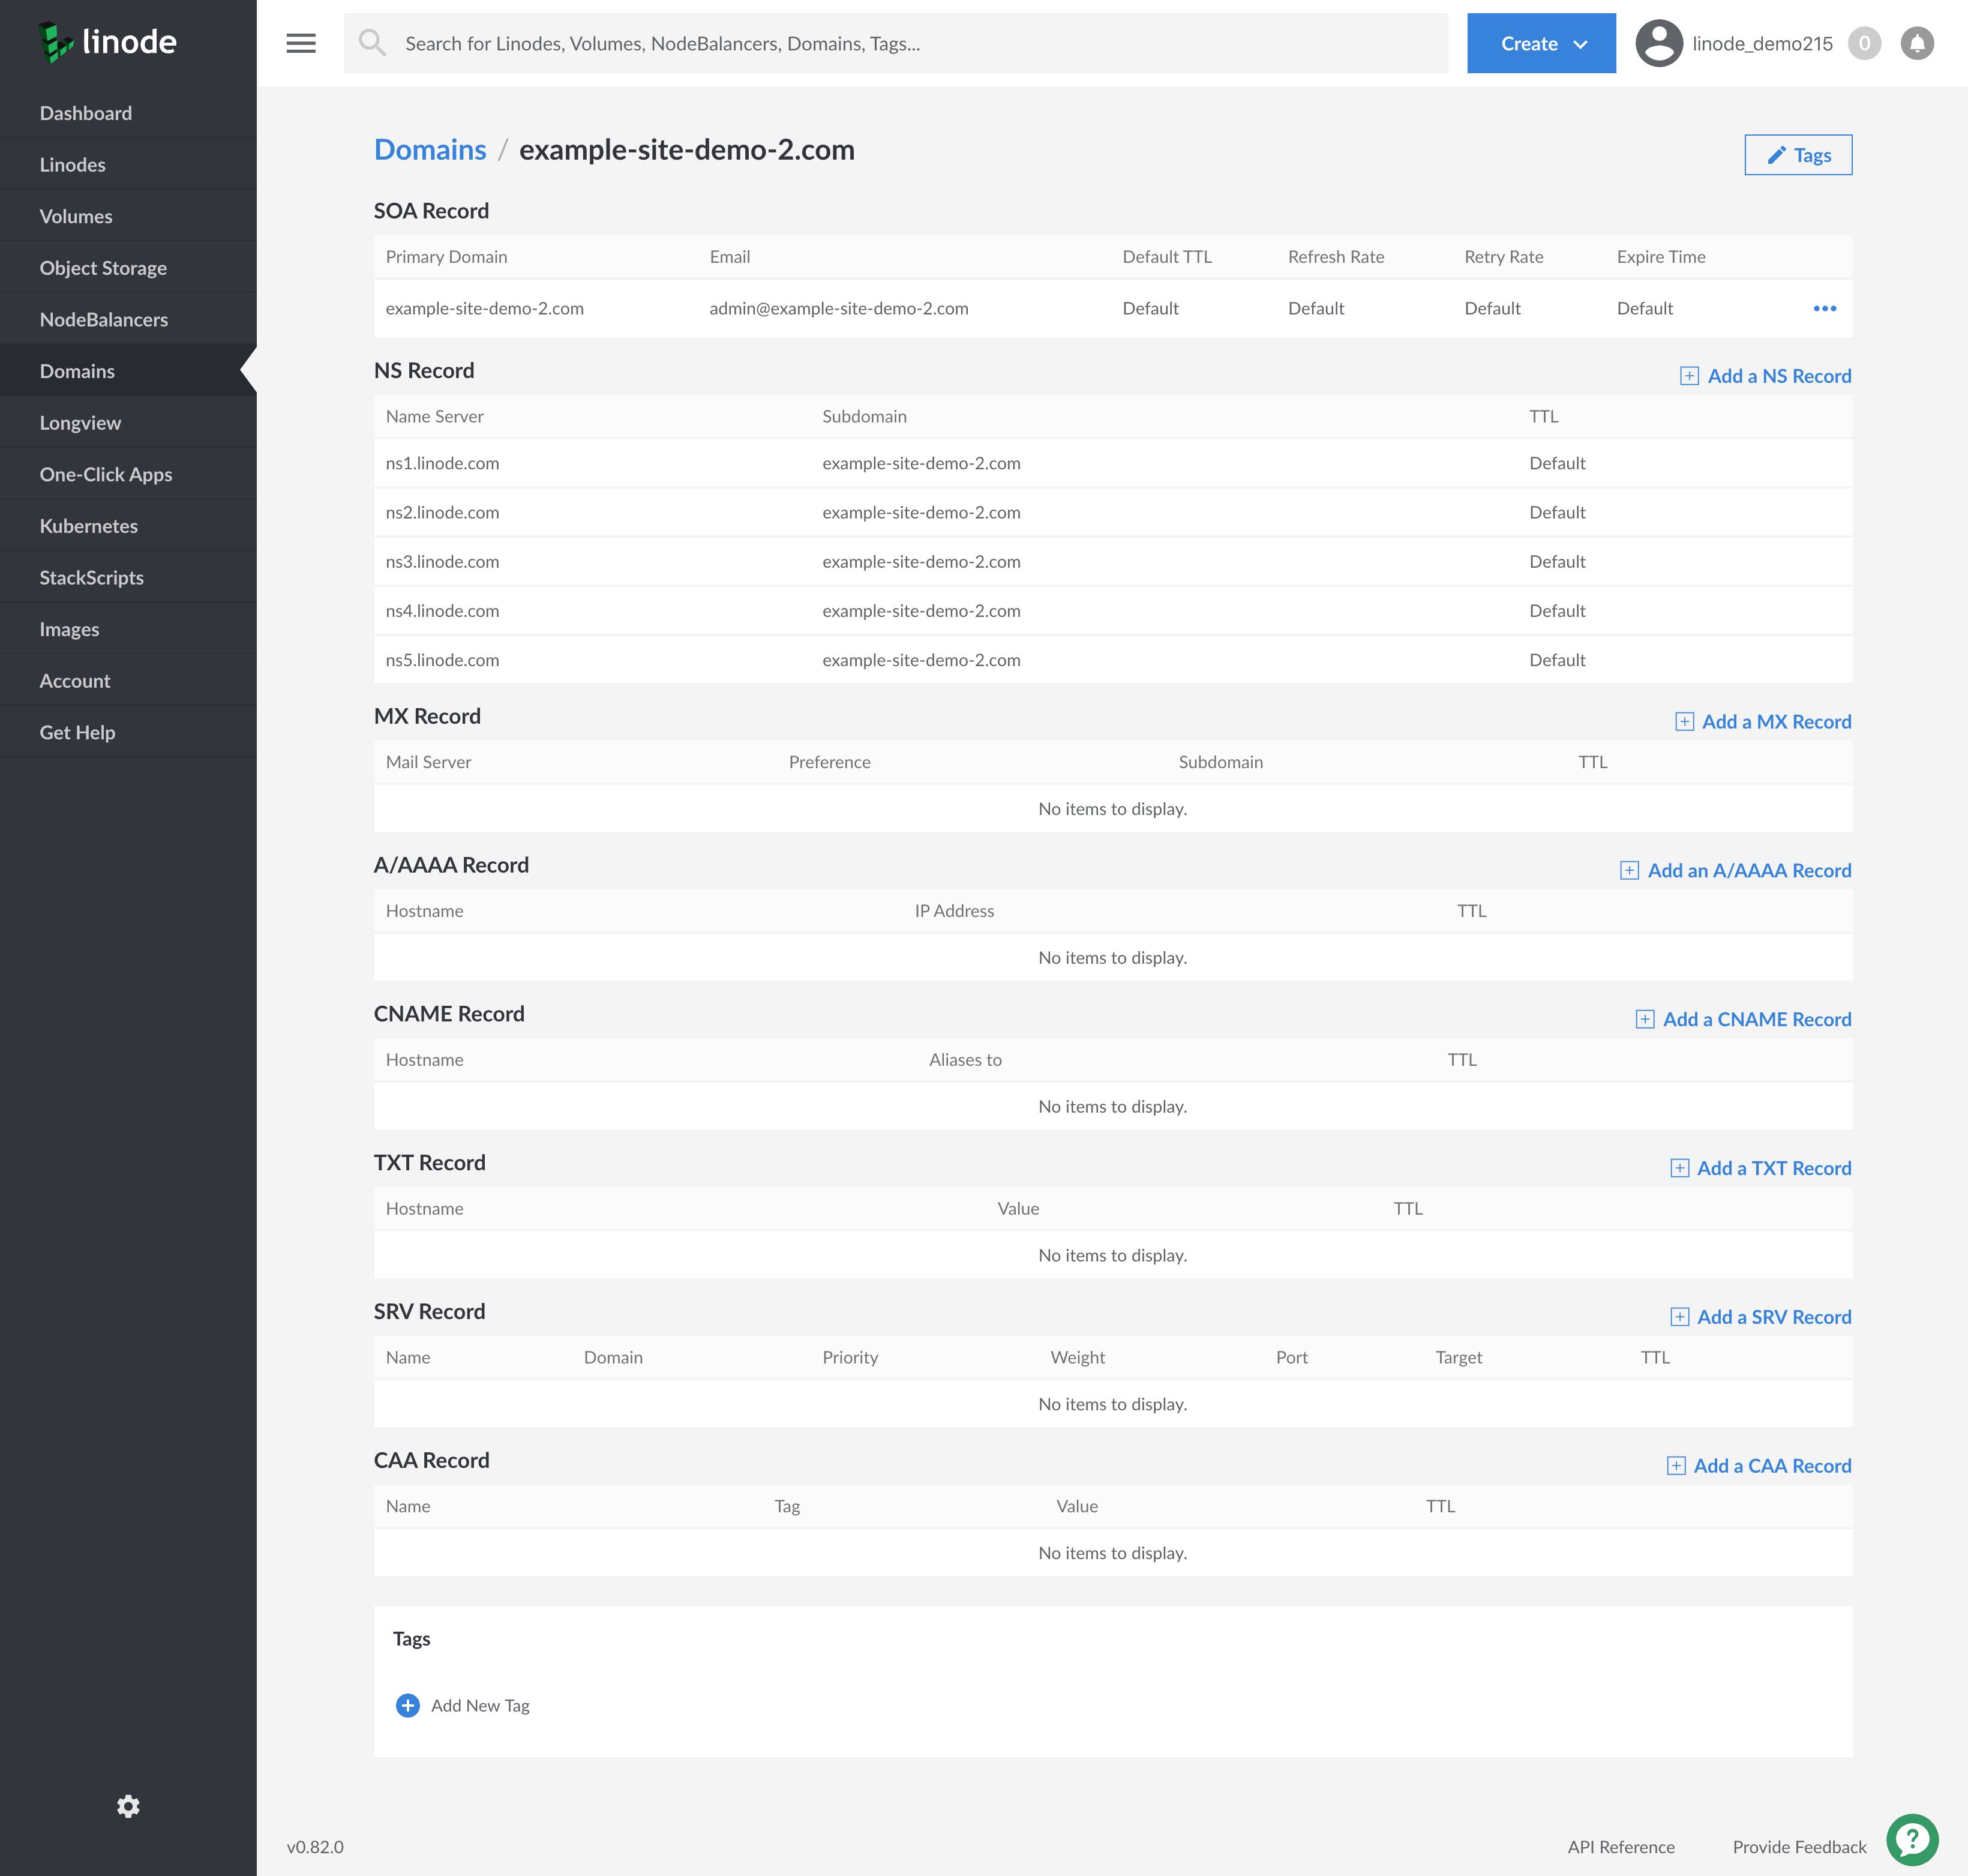The image size is (1968, 1876).
Task: Click inside the search input field
Action: pyautogui.click(x=800, y=43)
